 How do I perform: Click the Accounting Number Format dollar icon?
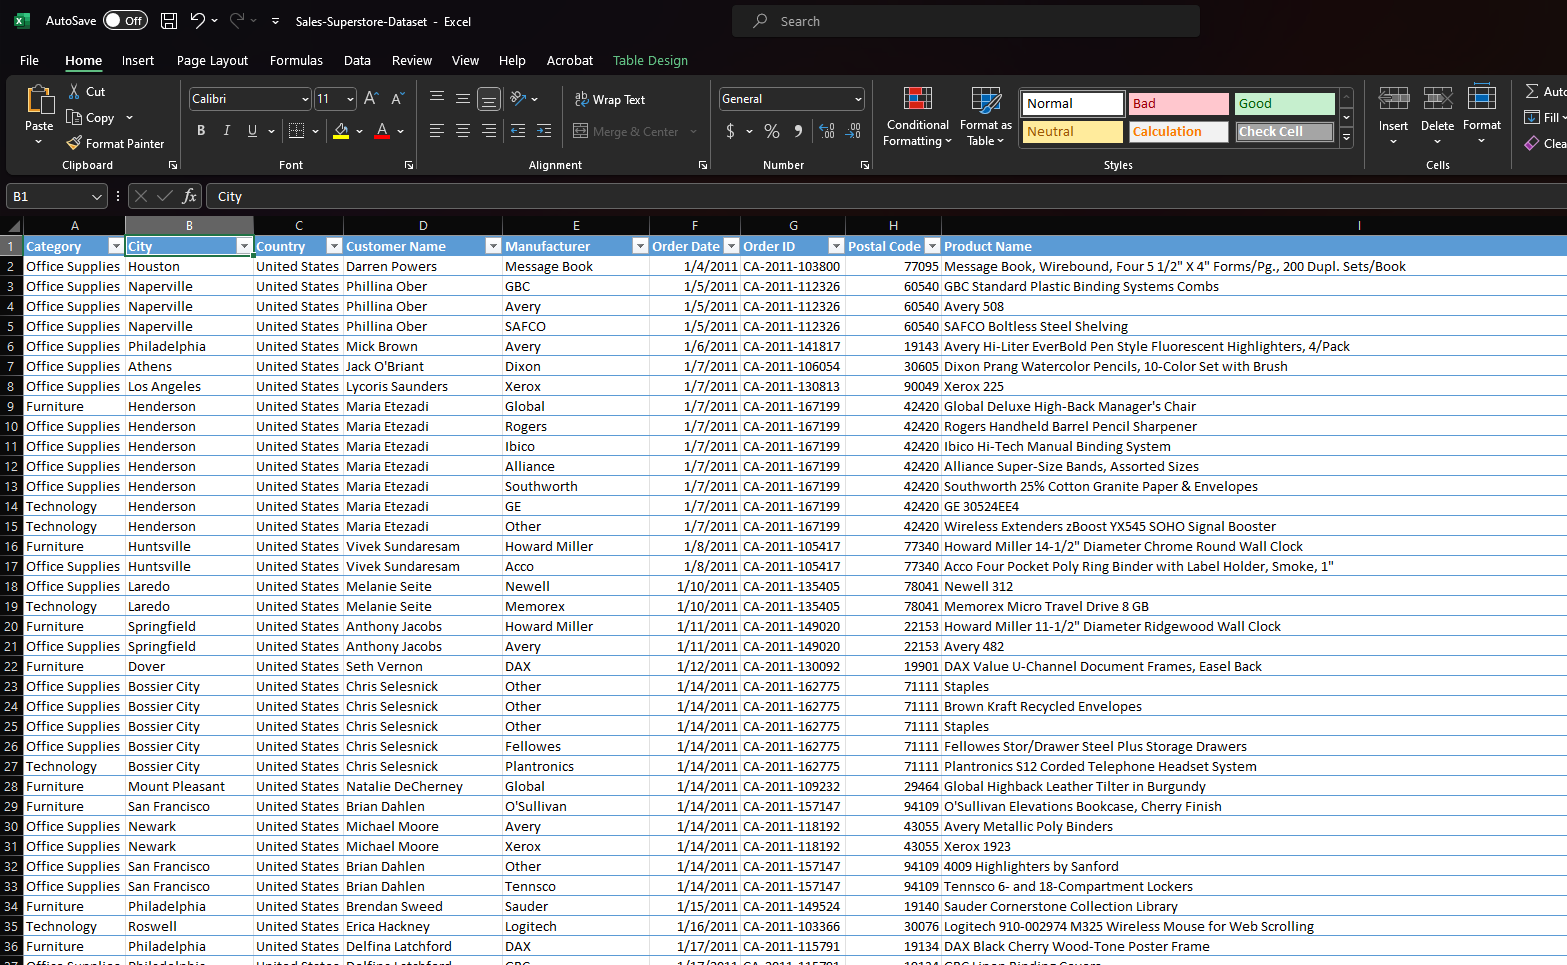[x=731, y=131]
